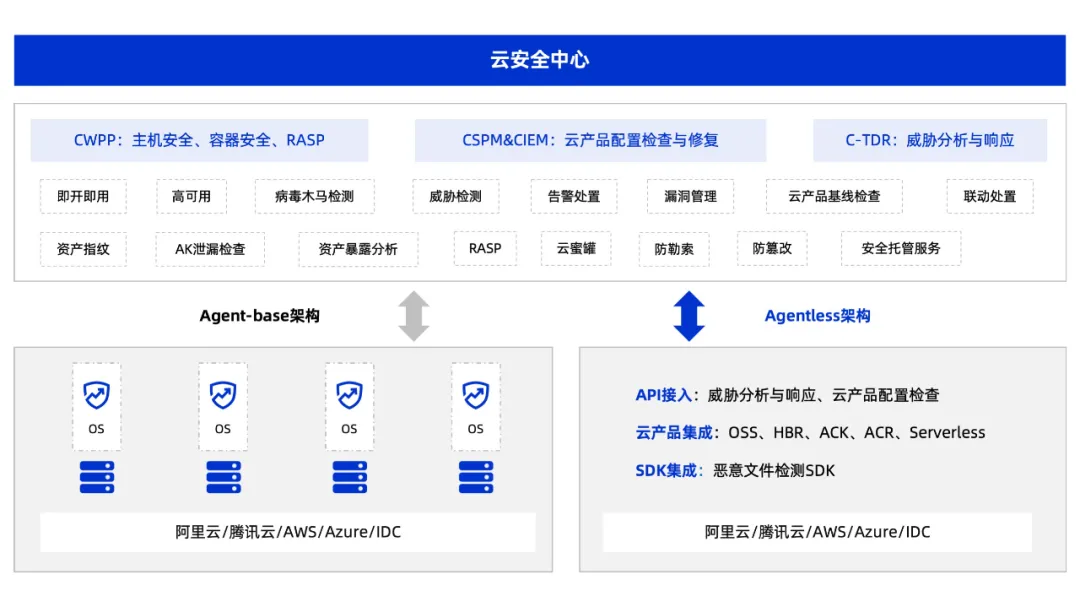Choose the 云蜜罐 box

(x=576, y=248)
